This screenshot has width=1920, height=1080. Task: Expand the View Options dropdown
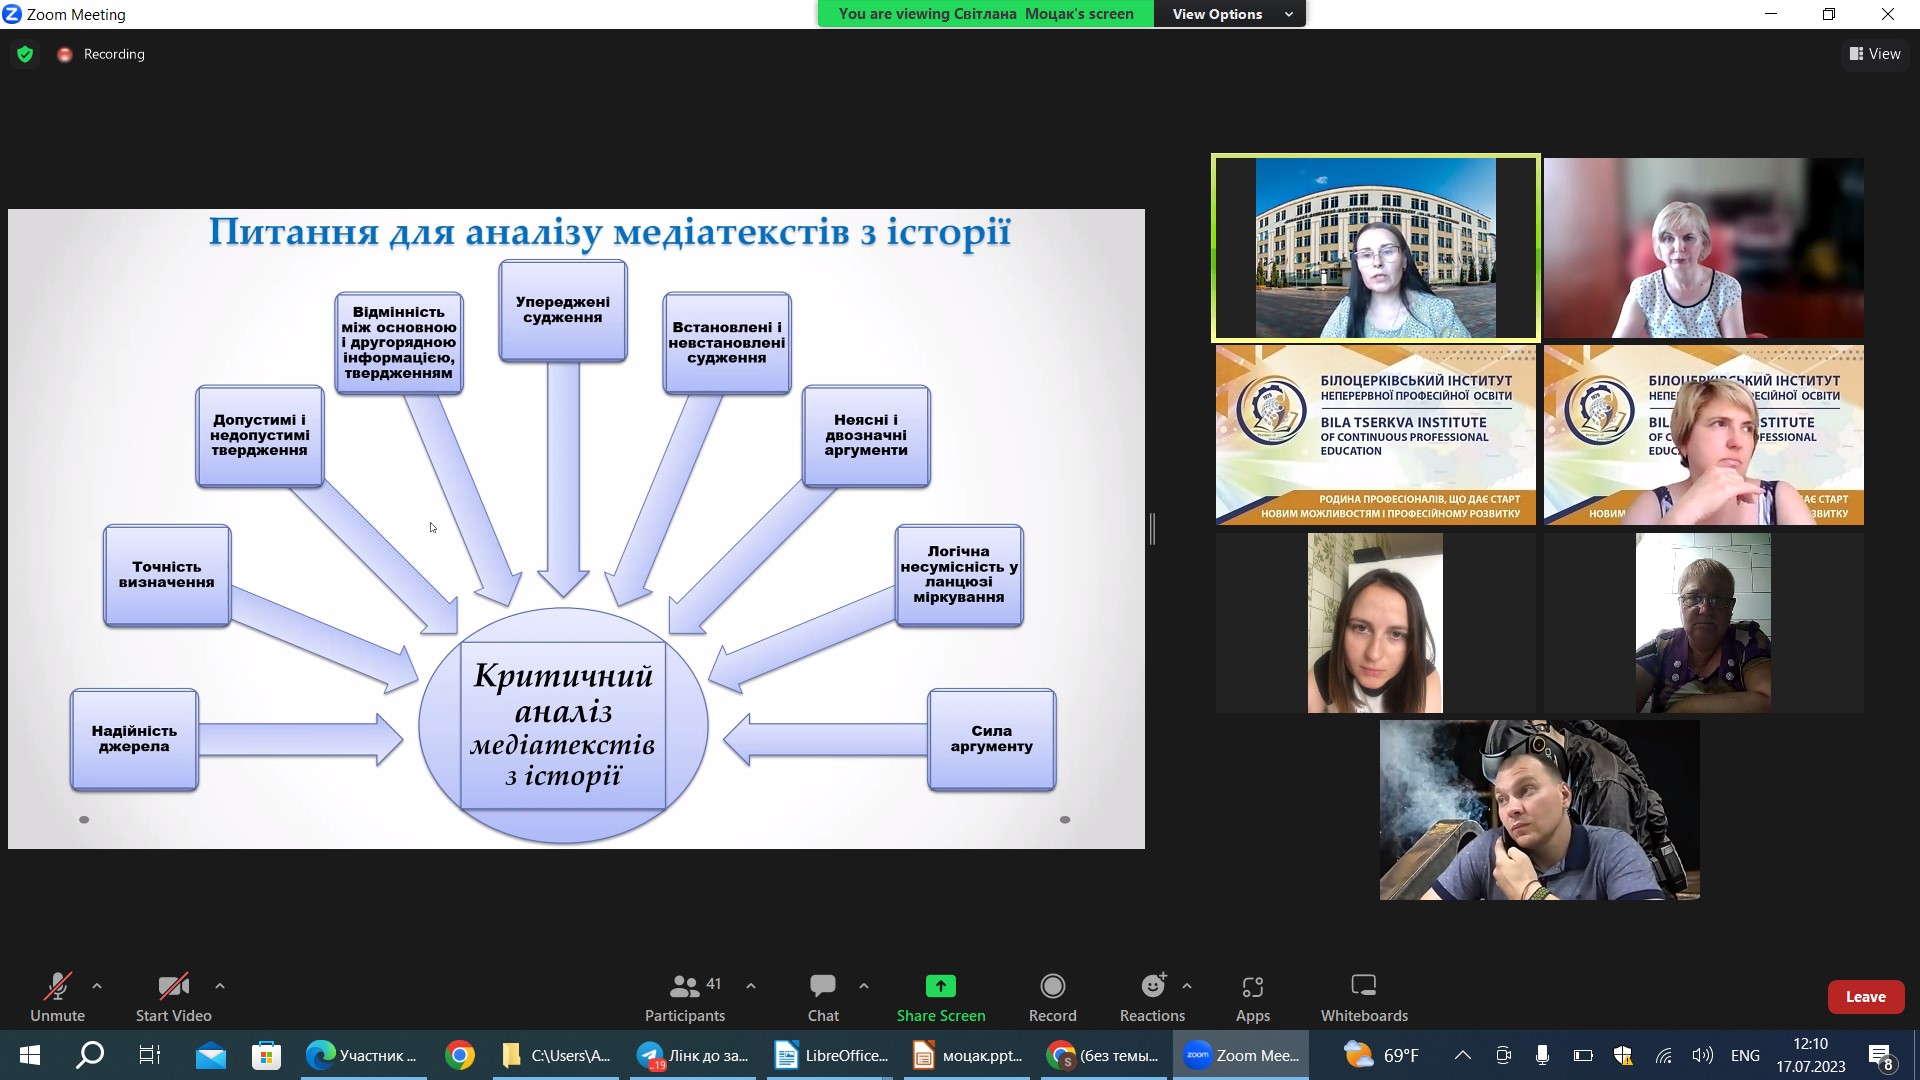(x=1231, y=14)
